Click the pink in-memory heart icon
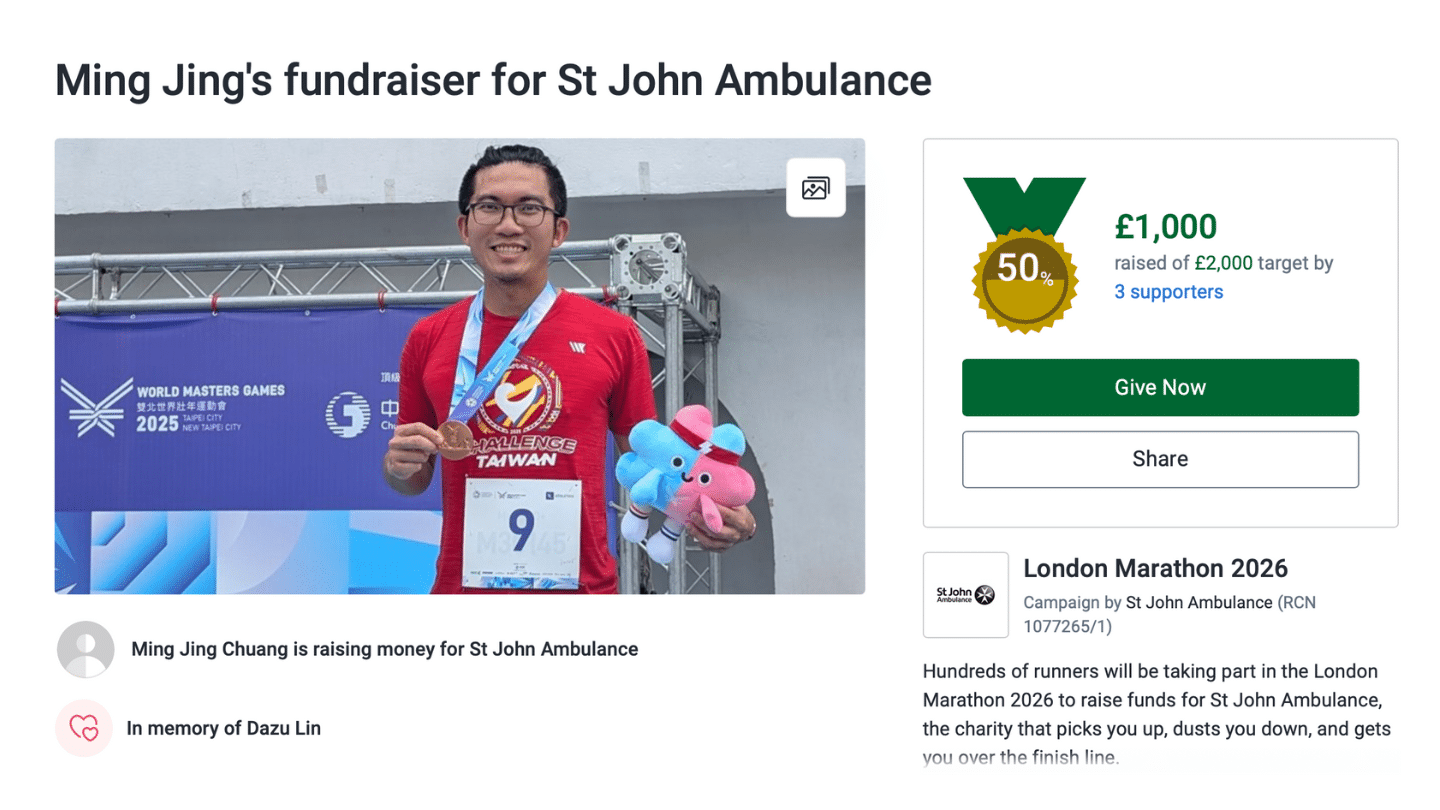The image size is (1440, 810). 84,728
